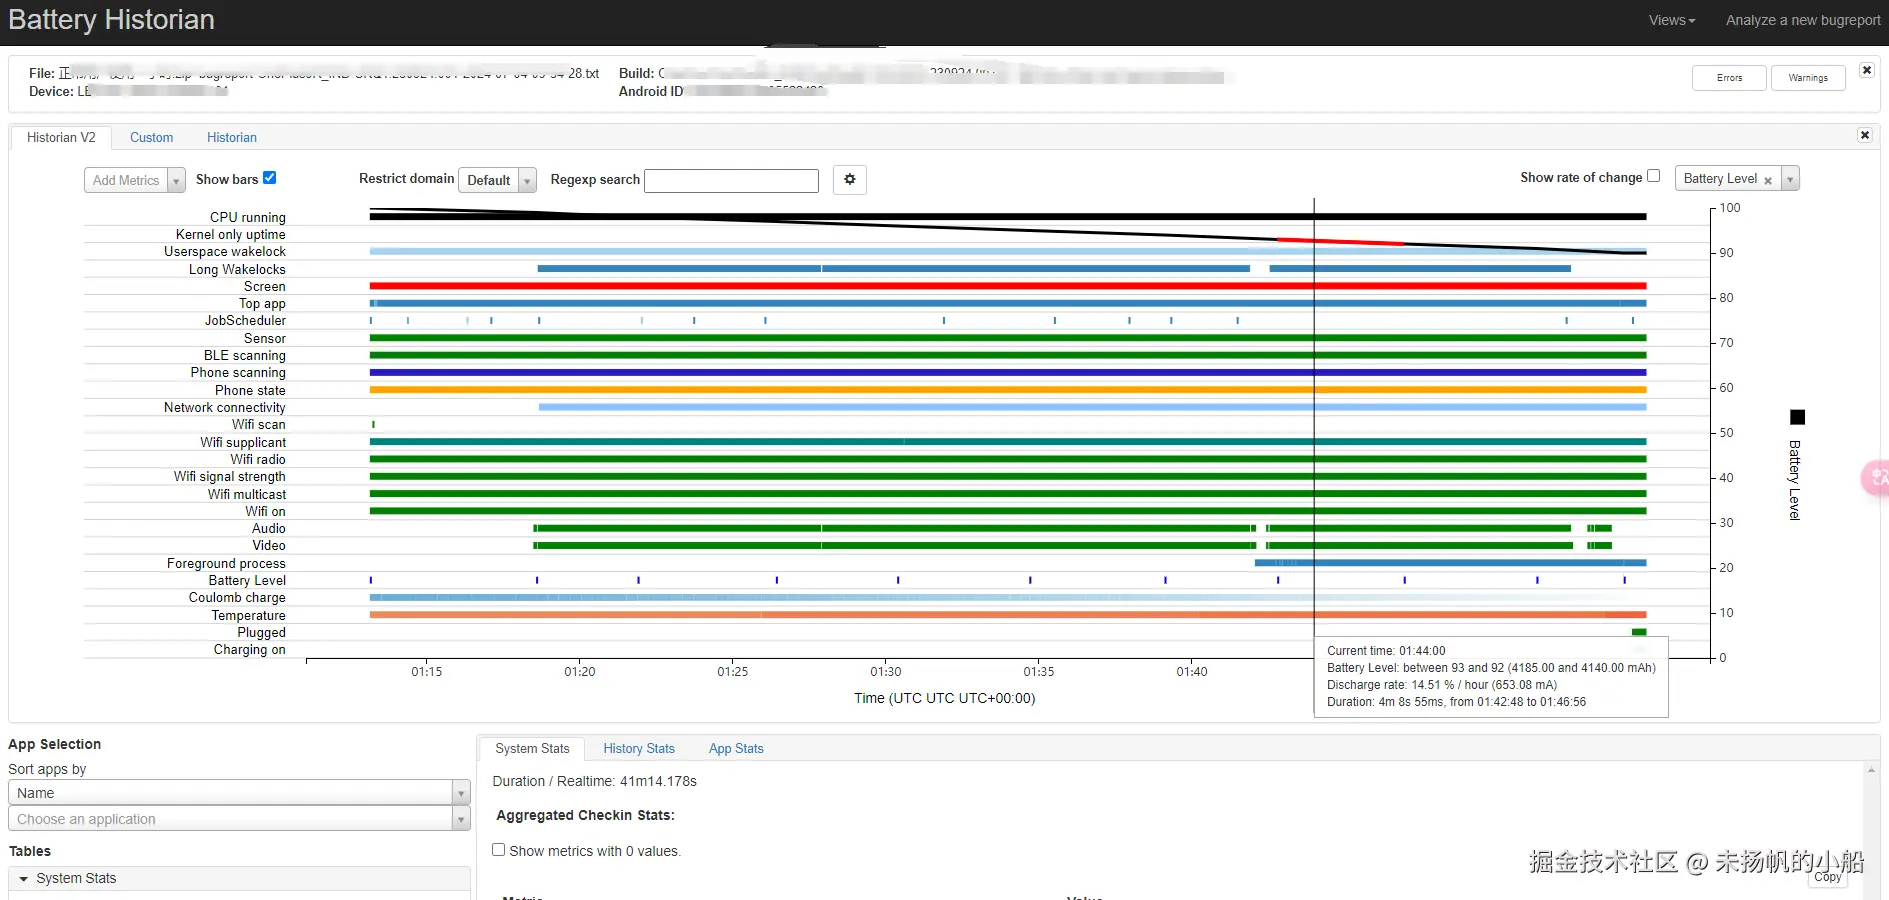The image size is (1889, 900).
Task: Click the Time (UTC UTC UTC+00:00) axis title
Action: [944, 698]
